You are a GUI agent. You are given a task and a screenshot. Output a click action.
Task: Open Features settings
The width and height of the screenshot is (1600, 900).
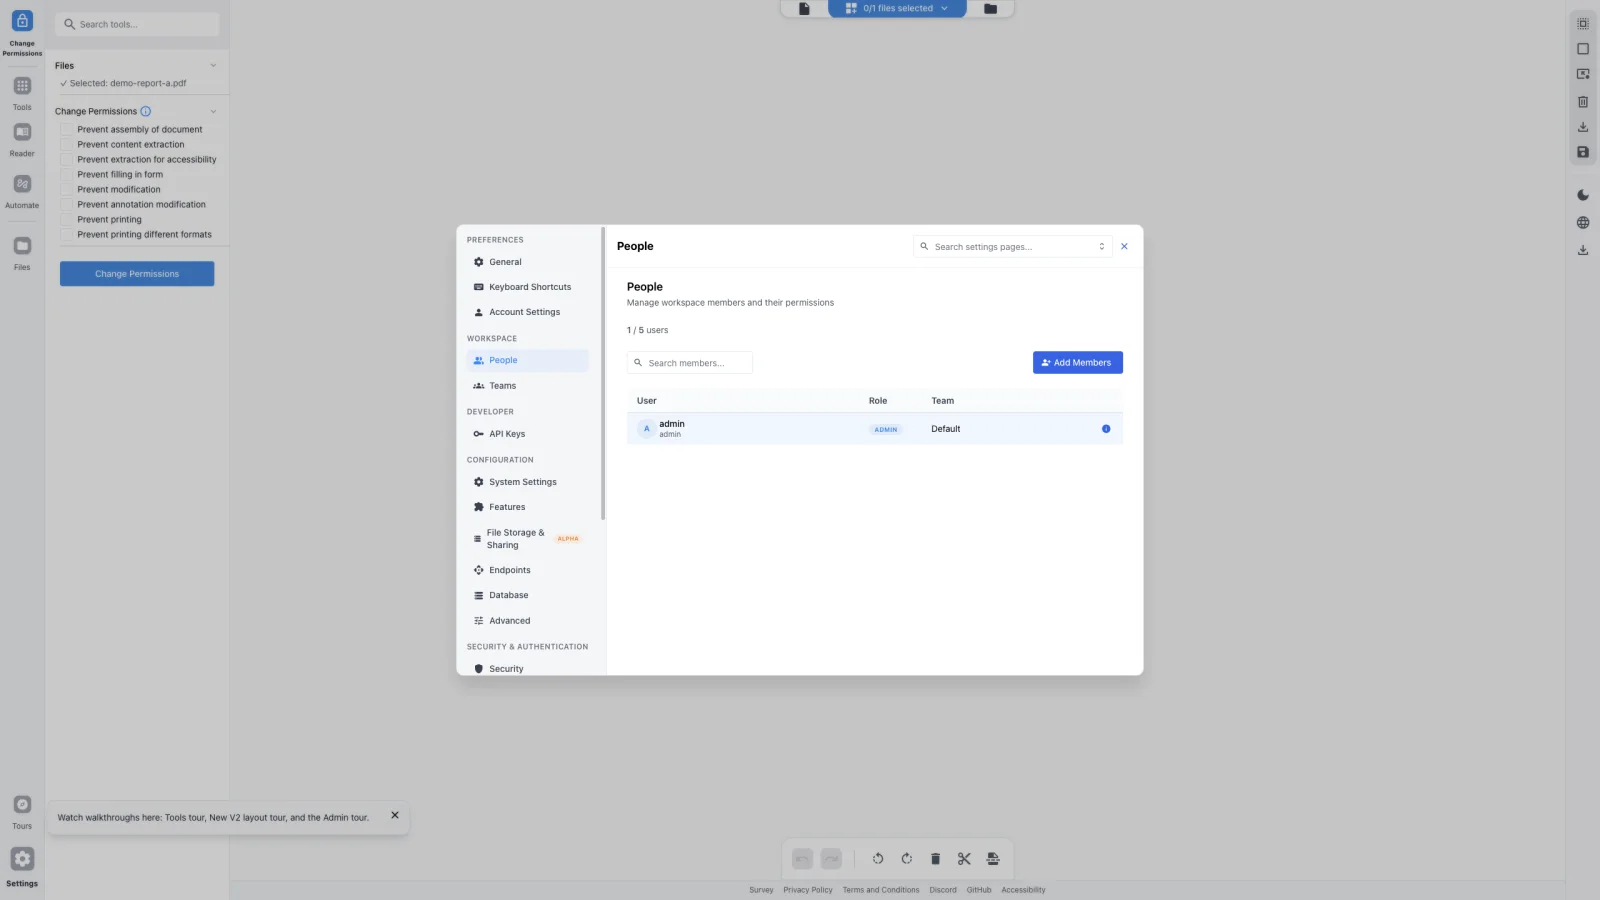coord(527,507)
